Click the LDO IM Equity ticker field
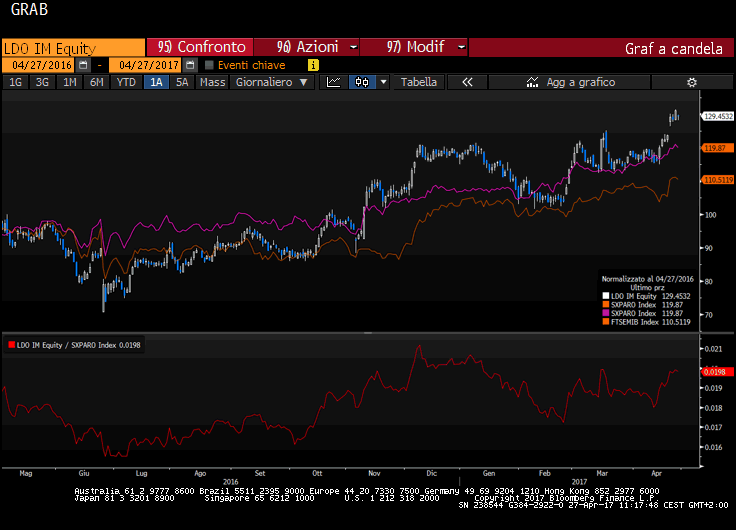Viewport: 736px width, 530px height. pyautogui.click(x=72, y=47)
